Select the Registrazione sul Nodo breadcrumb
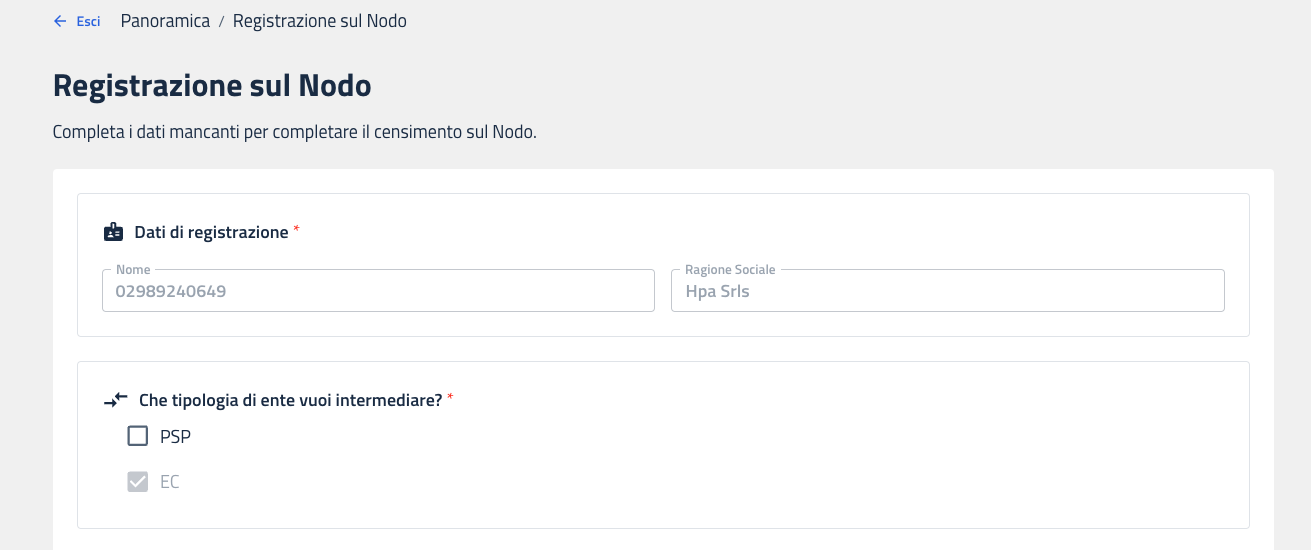1311x550 pixels. click(319, 21)
